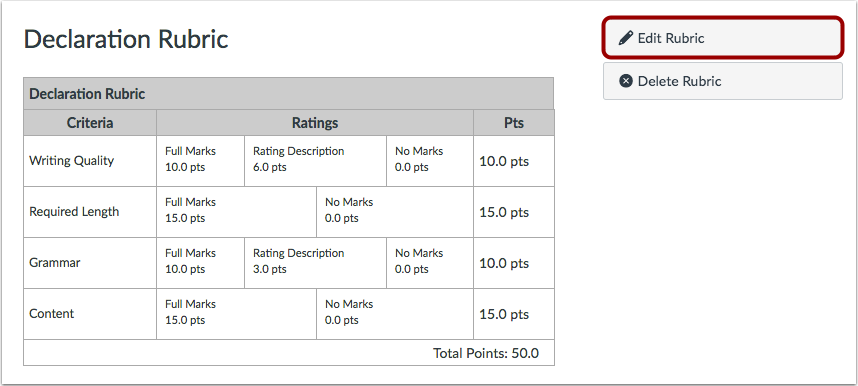Click the Required Length 15.0 pts points cell

point(514,212)
